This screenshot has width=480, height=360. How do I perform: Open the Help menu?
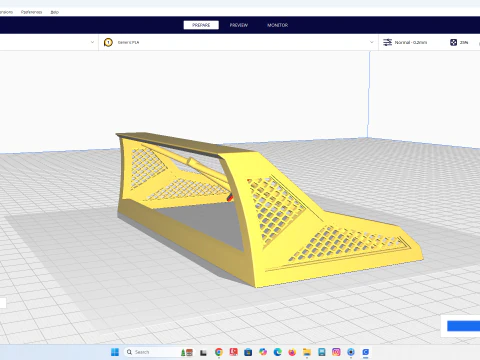55,12
